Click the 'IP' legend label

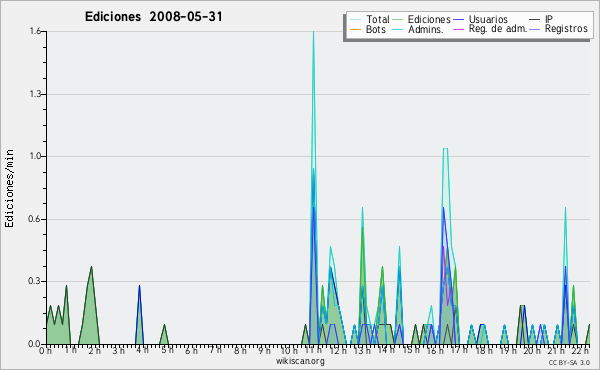pyautogui.click(x=549, y=19)
